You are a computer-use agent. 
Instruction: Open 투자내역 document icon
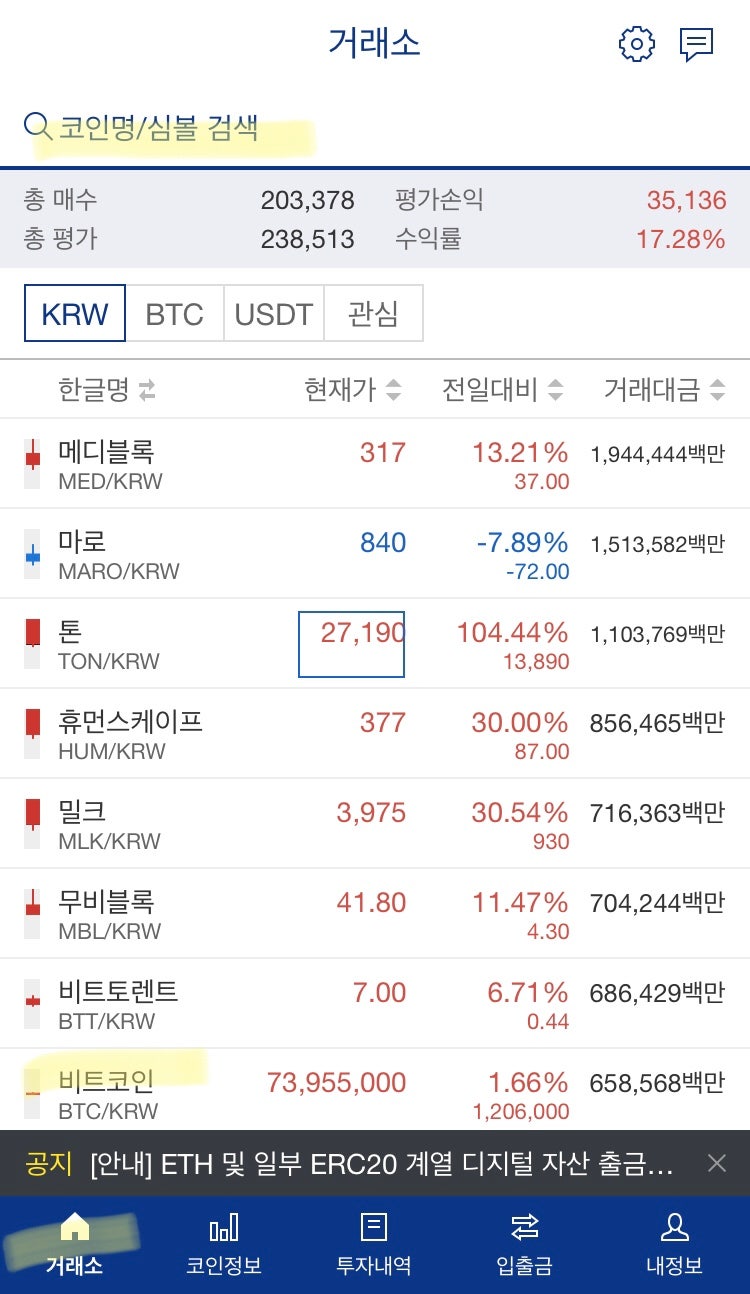373,1227
